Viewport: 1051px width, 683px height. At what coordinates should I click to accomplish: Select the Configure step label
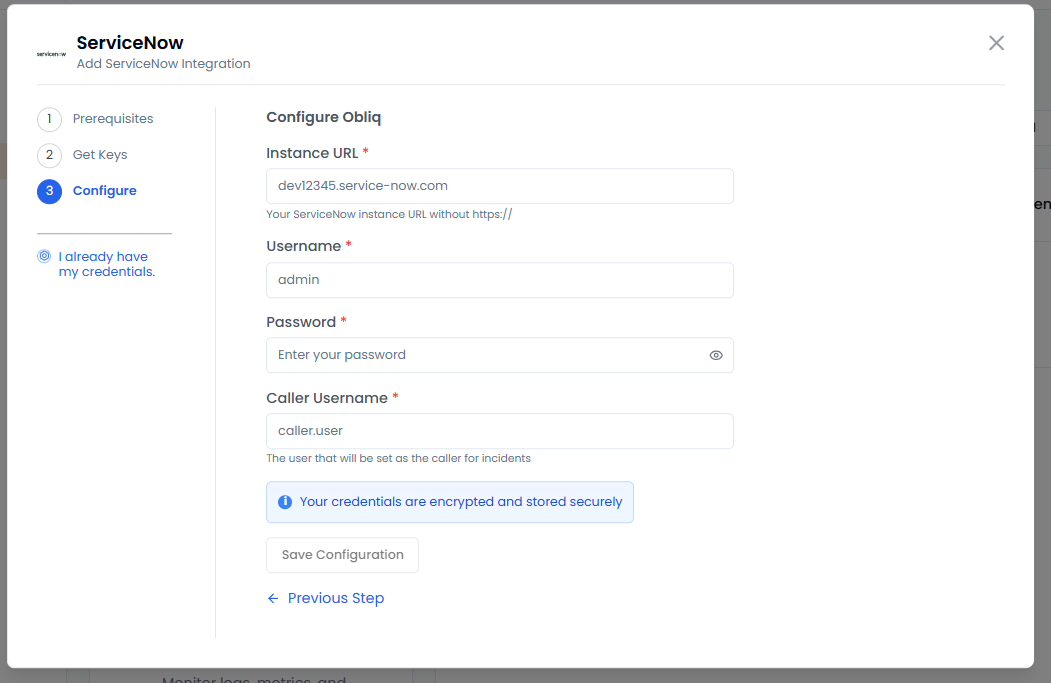pos(105,191)
